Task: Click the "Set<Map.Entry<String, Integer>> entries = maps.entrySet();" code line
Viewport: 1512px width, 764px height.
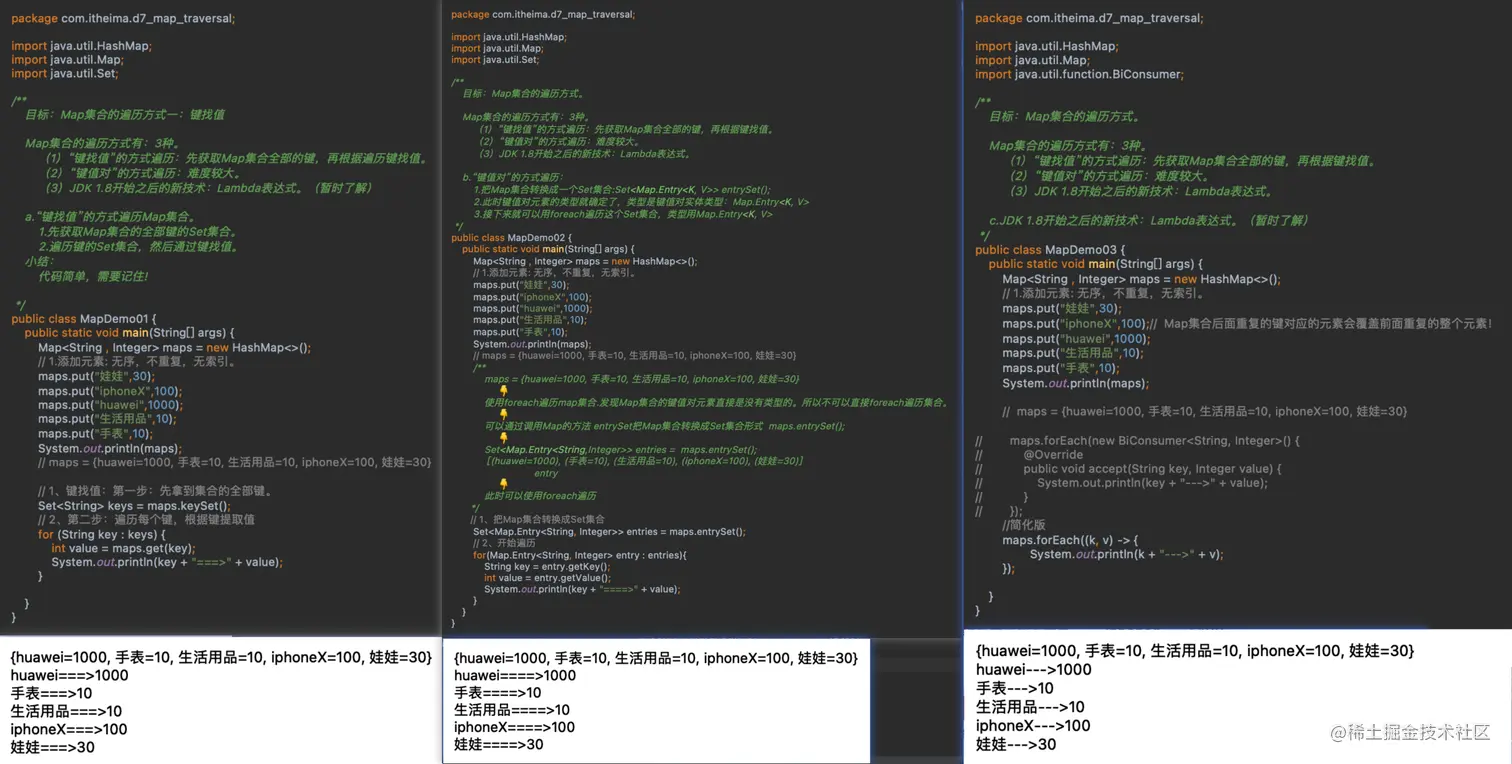Action: click(609, 531)
